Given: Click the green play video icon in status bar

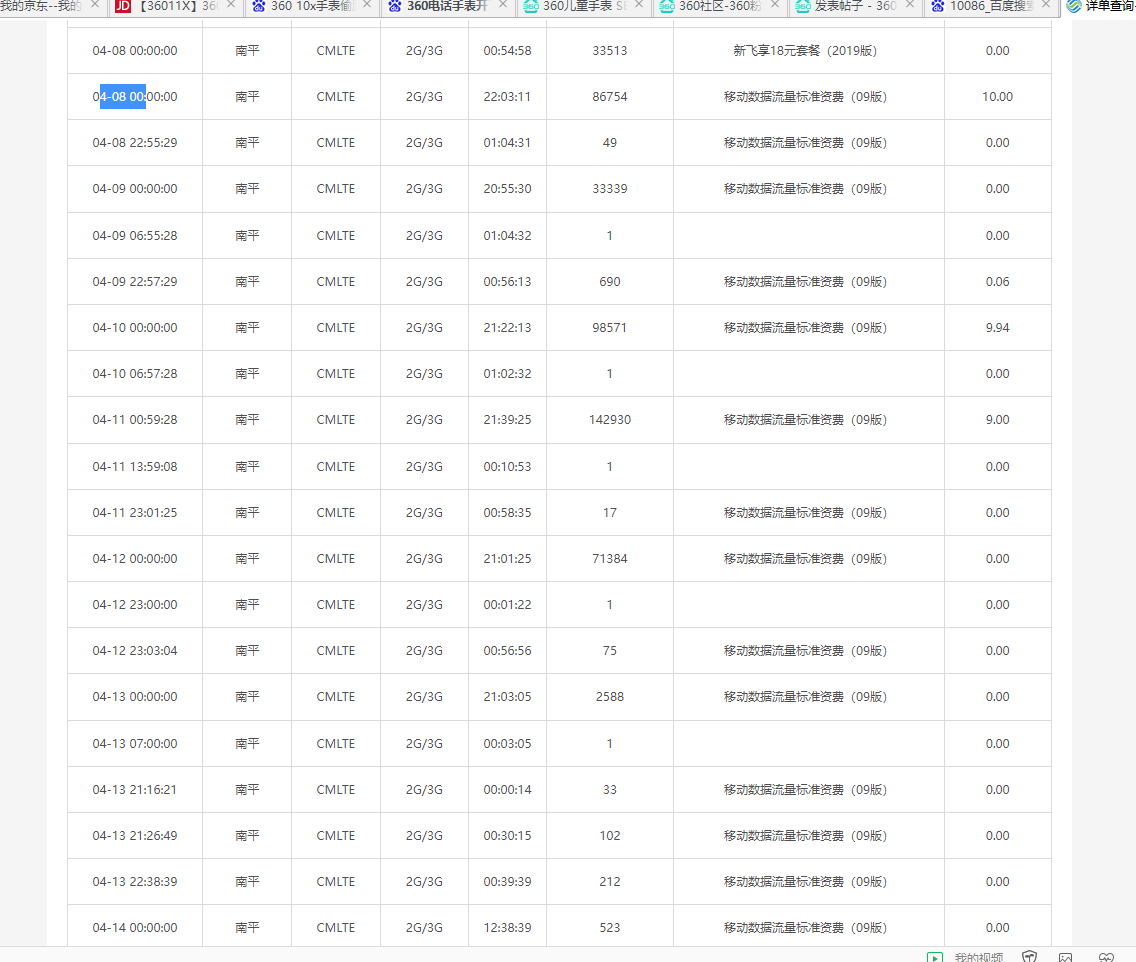Looking at the screenshot, I should coord(935,957).
